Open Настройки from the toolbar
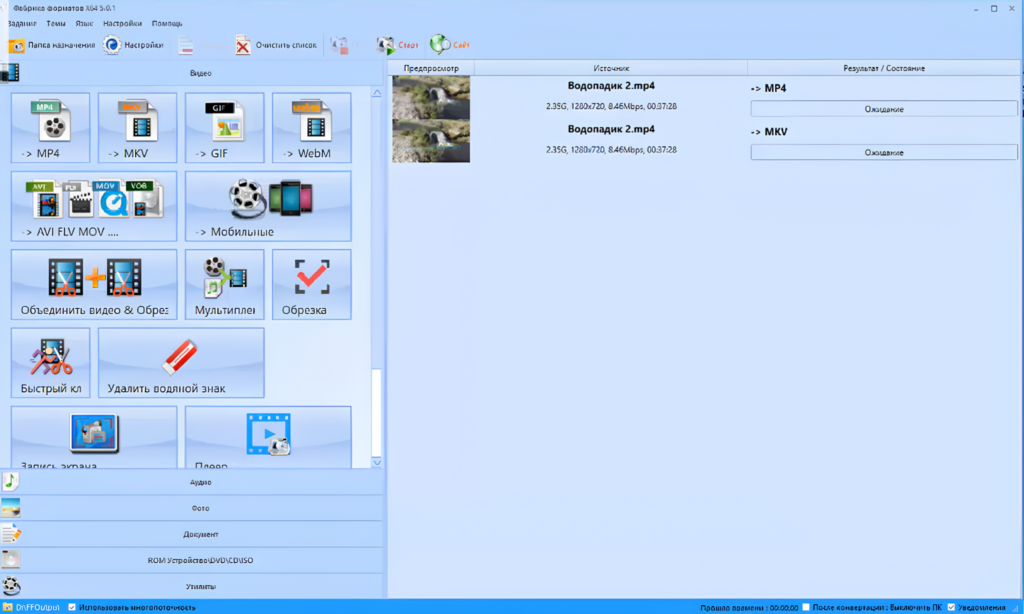This screenshot has height=614, width=1024. (x=133, y=45)
